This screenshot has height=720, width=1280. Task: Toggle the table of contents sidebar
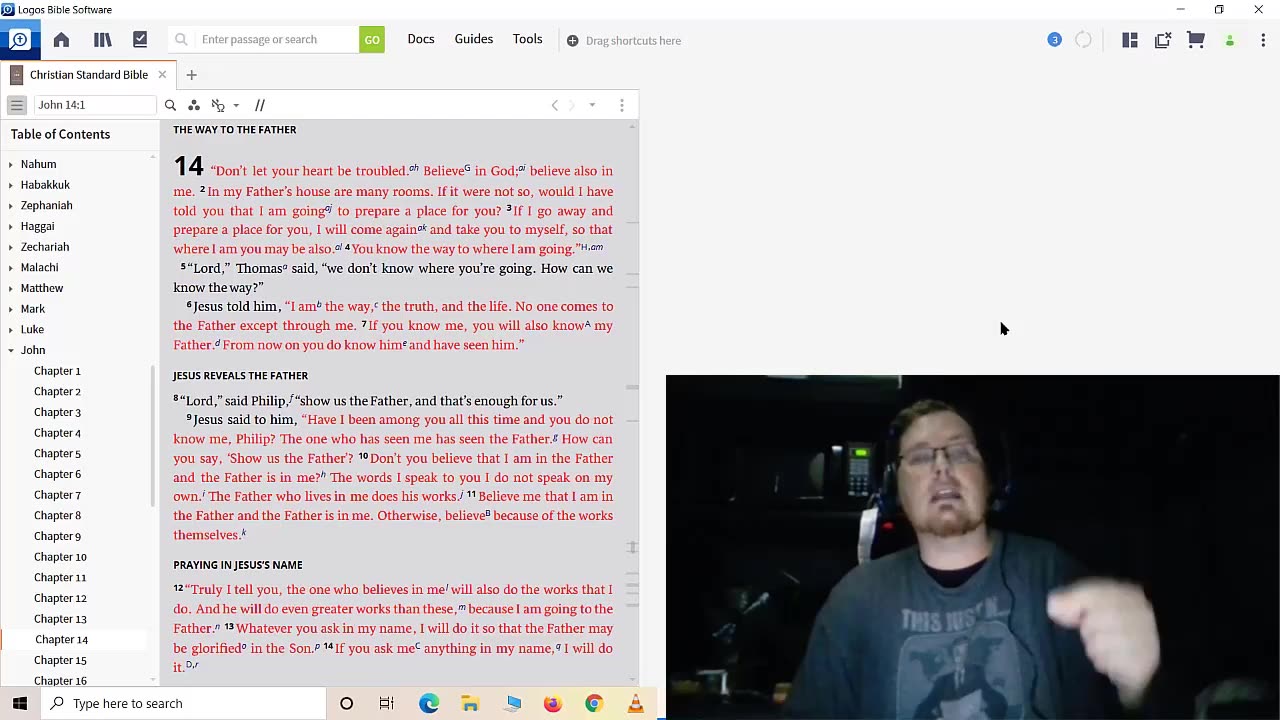pyautogui.click(x=17, y=105)
